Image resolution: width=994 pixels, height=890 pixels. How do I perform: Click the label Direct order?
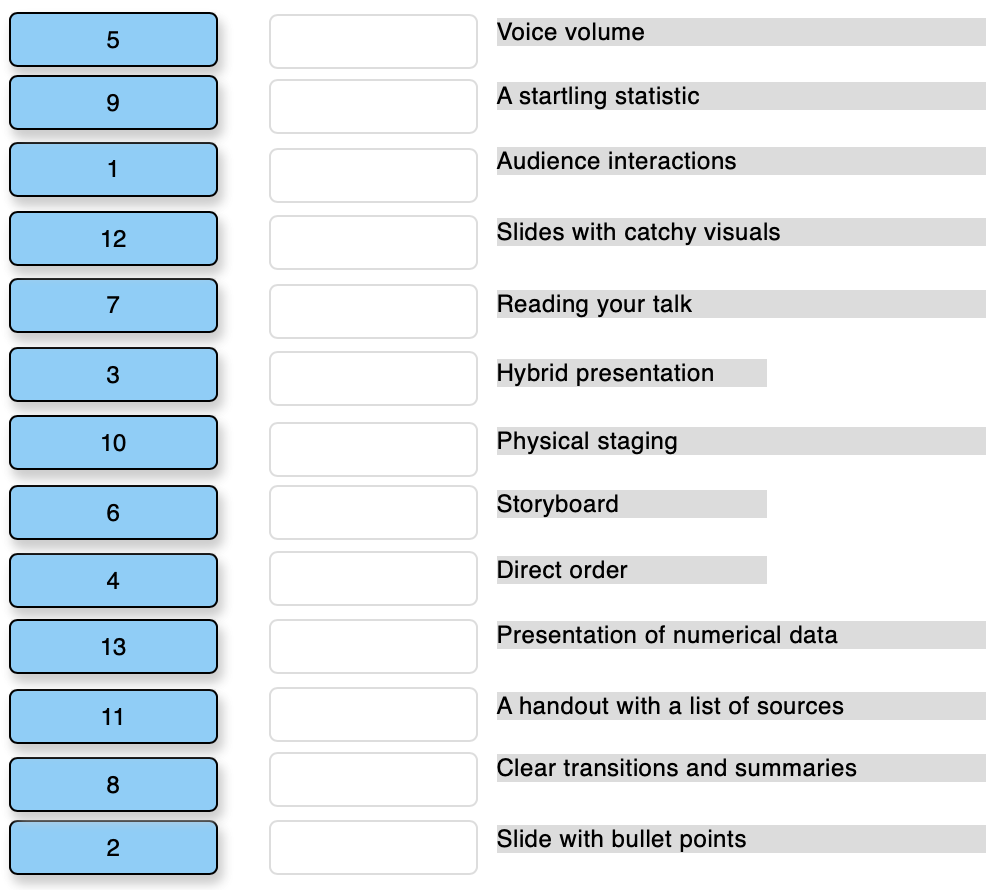pos(560,570)
